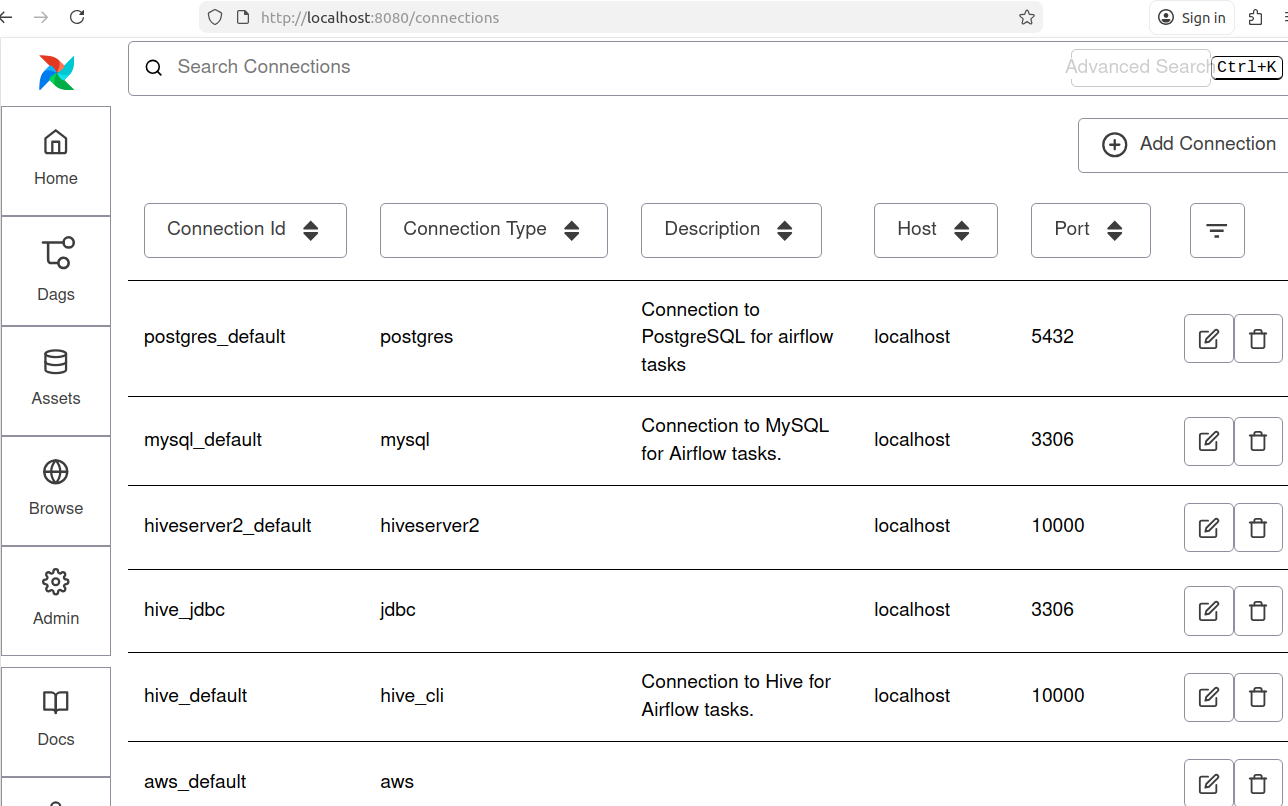Focus the Search Connections field
Image resolution: width=1288 pixels, height=806 pixels.
click(600, 67)
